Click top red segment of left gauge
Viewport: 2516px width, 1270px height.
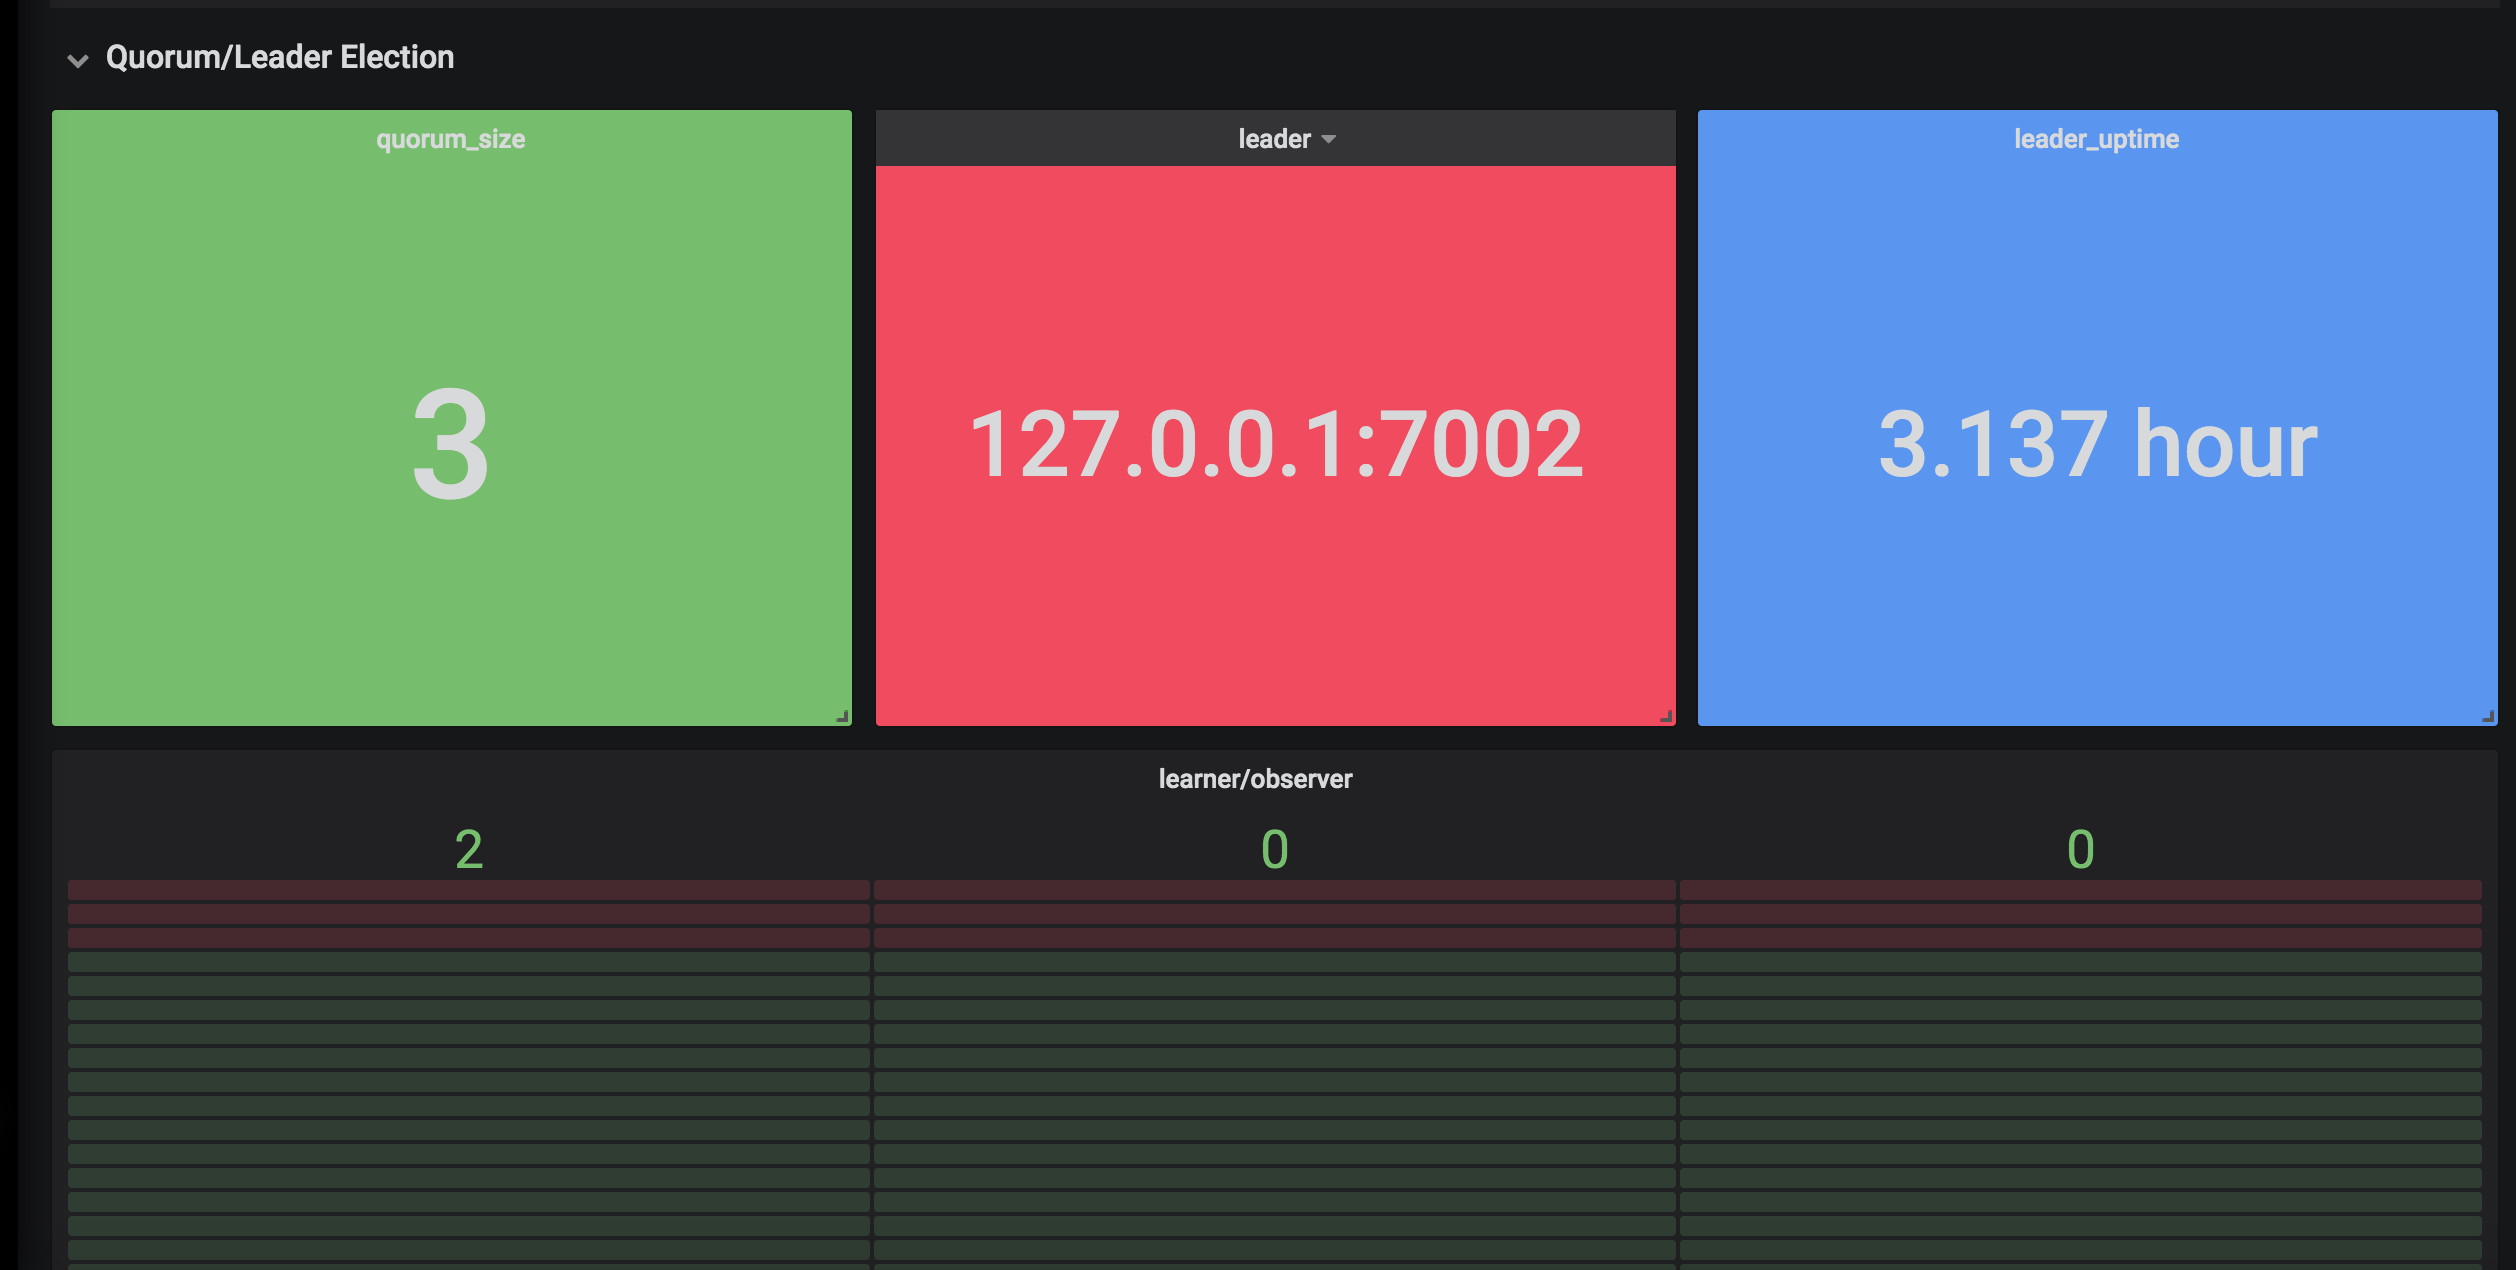tap(468, 889)
